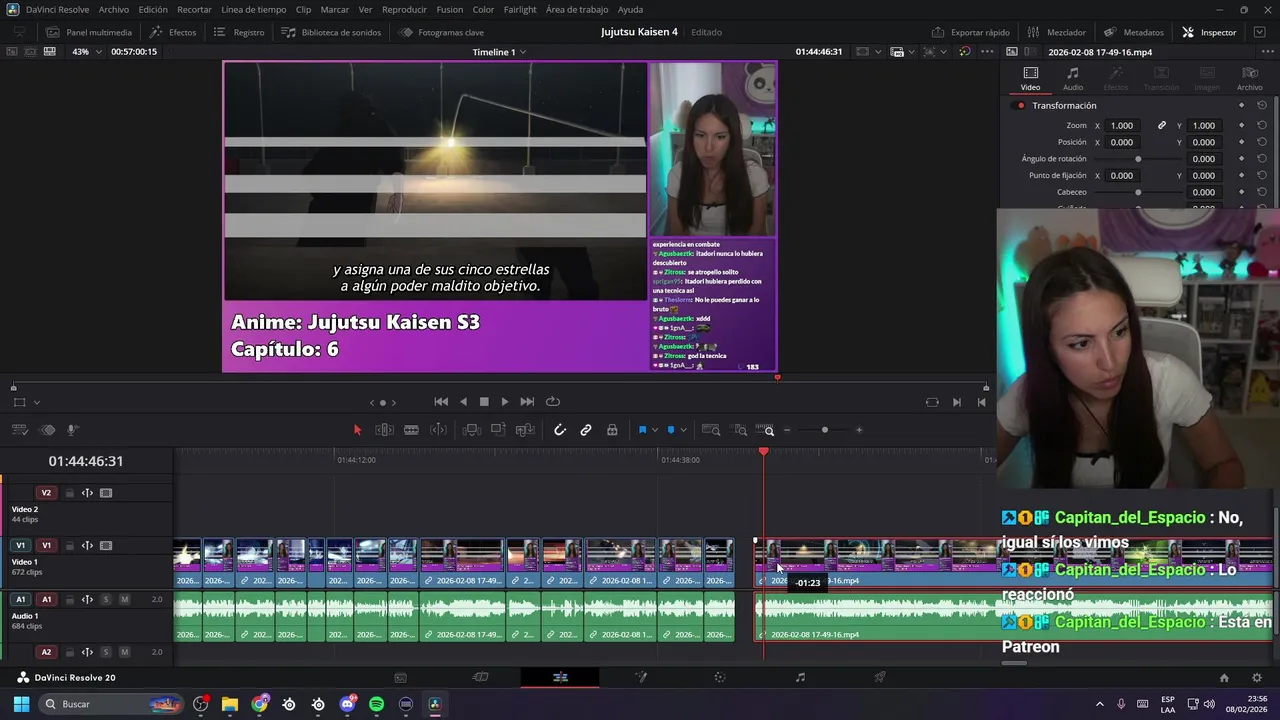Viewport: 1280px width, 720px height.
Task: Open the Fotogramas clave panel
Action: coord(441,32)
